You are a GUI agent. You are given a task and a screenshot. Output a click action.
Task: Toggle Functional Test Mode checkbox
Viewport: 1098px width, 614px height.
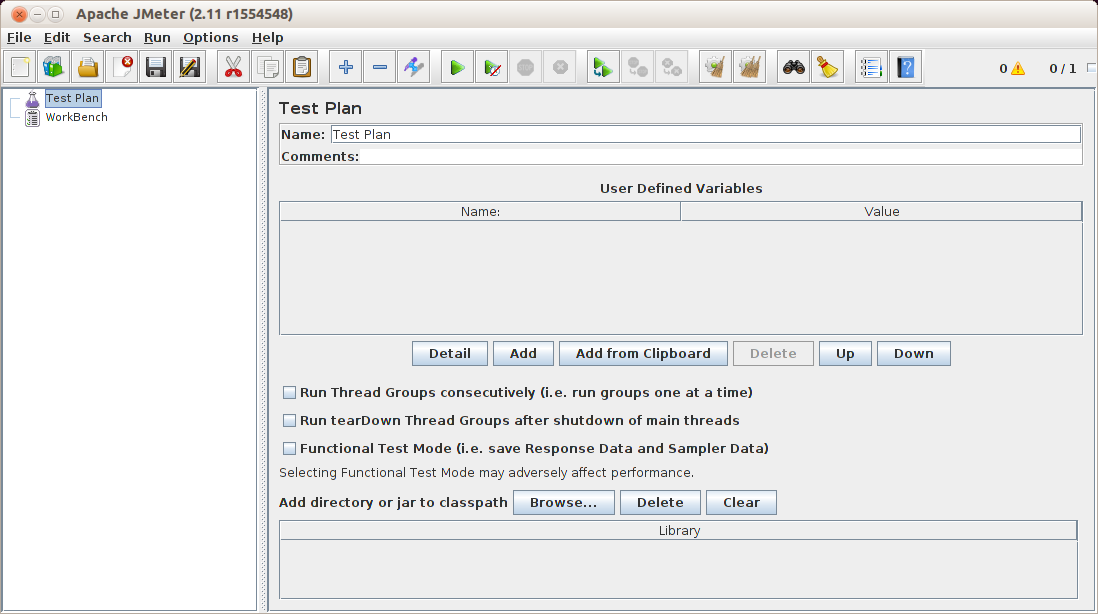click(289, 449)
